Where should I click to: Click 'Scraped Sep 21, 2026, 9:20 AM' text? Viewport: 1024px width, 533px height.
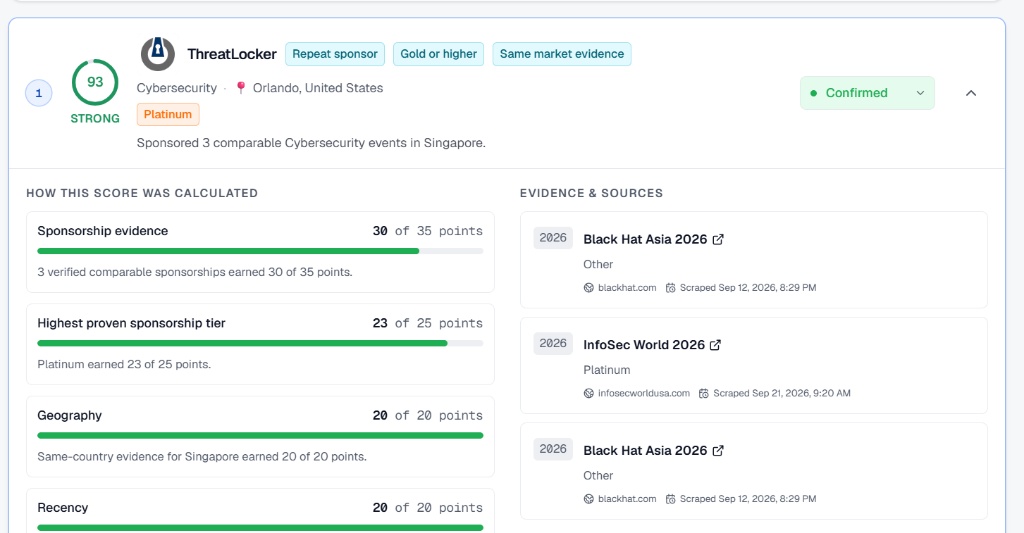click(x=782, y=393)
